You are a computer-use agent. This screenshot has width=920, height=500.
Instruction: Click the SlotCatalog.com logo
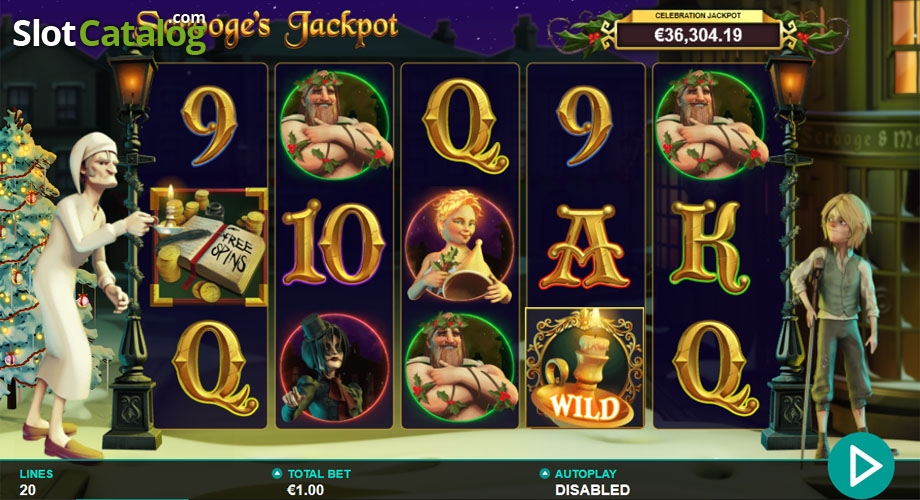coord(110,31)
